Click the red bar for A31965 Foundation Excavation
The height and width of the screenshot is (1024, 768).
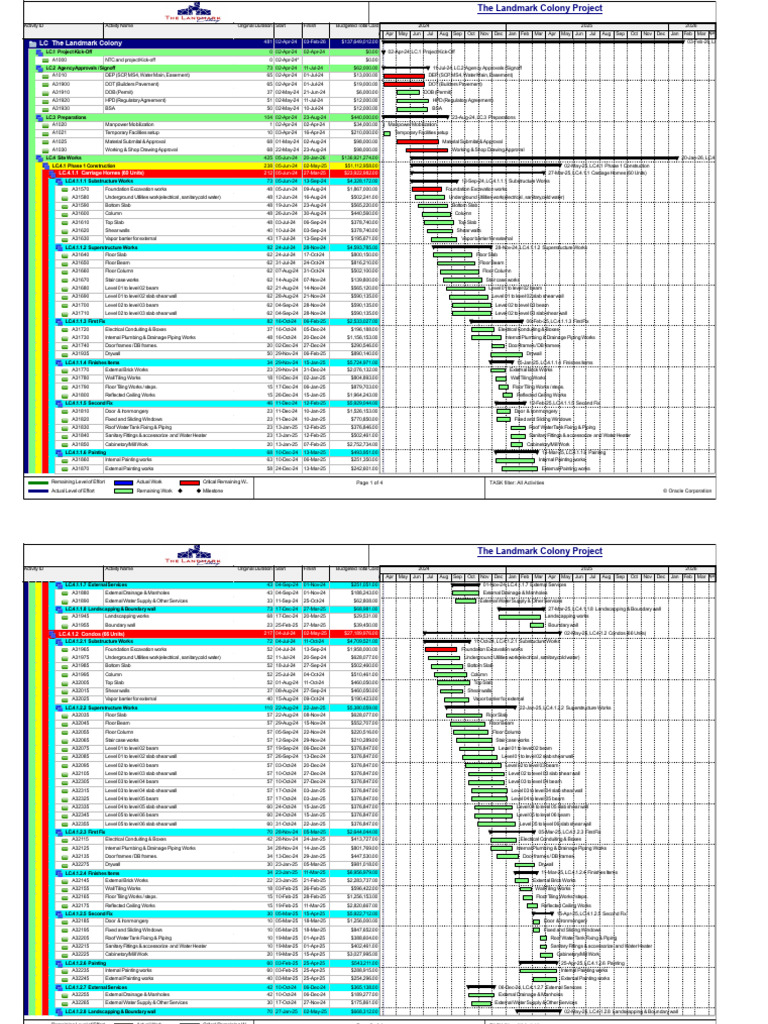click(441, 650)
